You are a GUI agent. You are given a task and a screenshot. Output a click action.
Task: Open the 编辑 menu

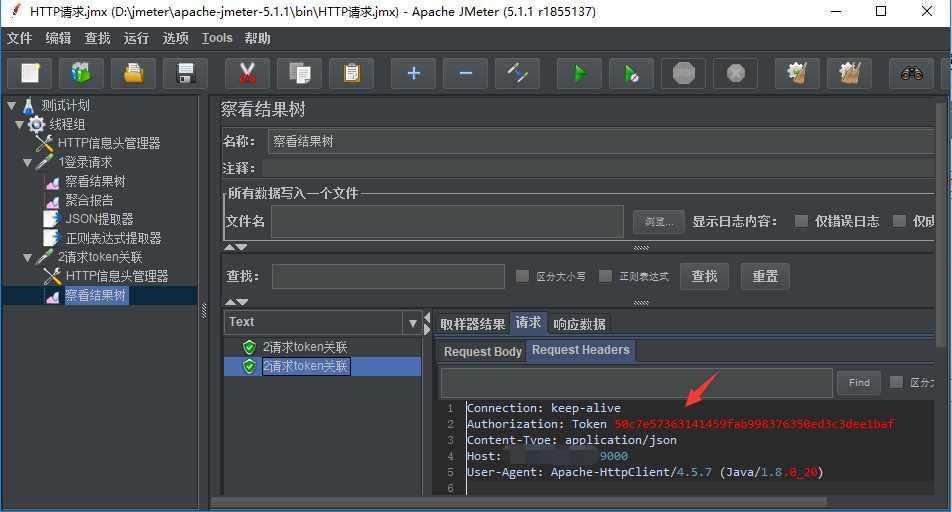[58, 38]
